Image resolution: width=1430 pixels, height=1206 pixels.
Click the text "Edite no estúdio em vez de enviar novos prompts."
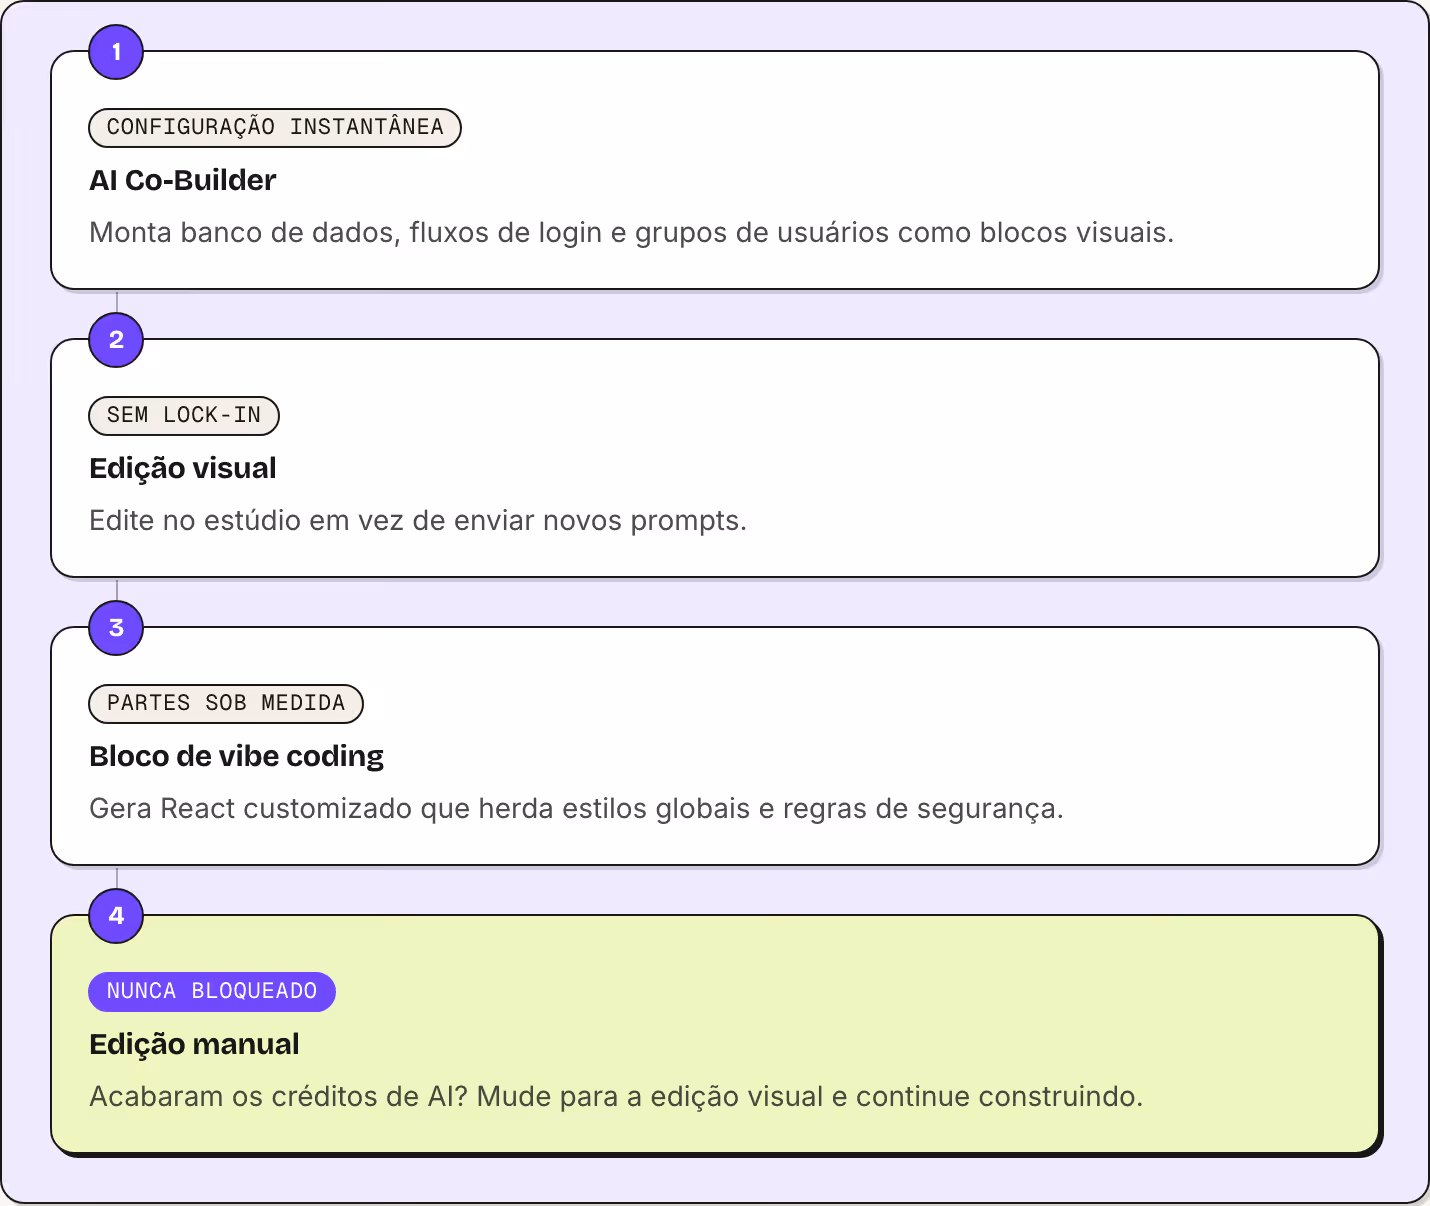(418, 521)
